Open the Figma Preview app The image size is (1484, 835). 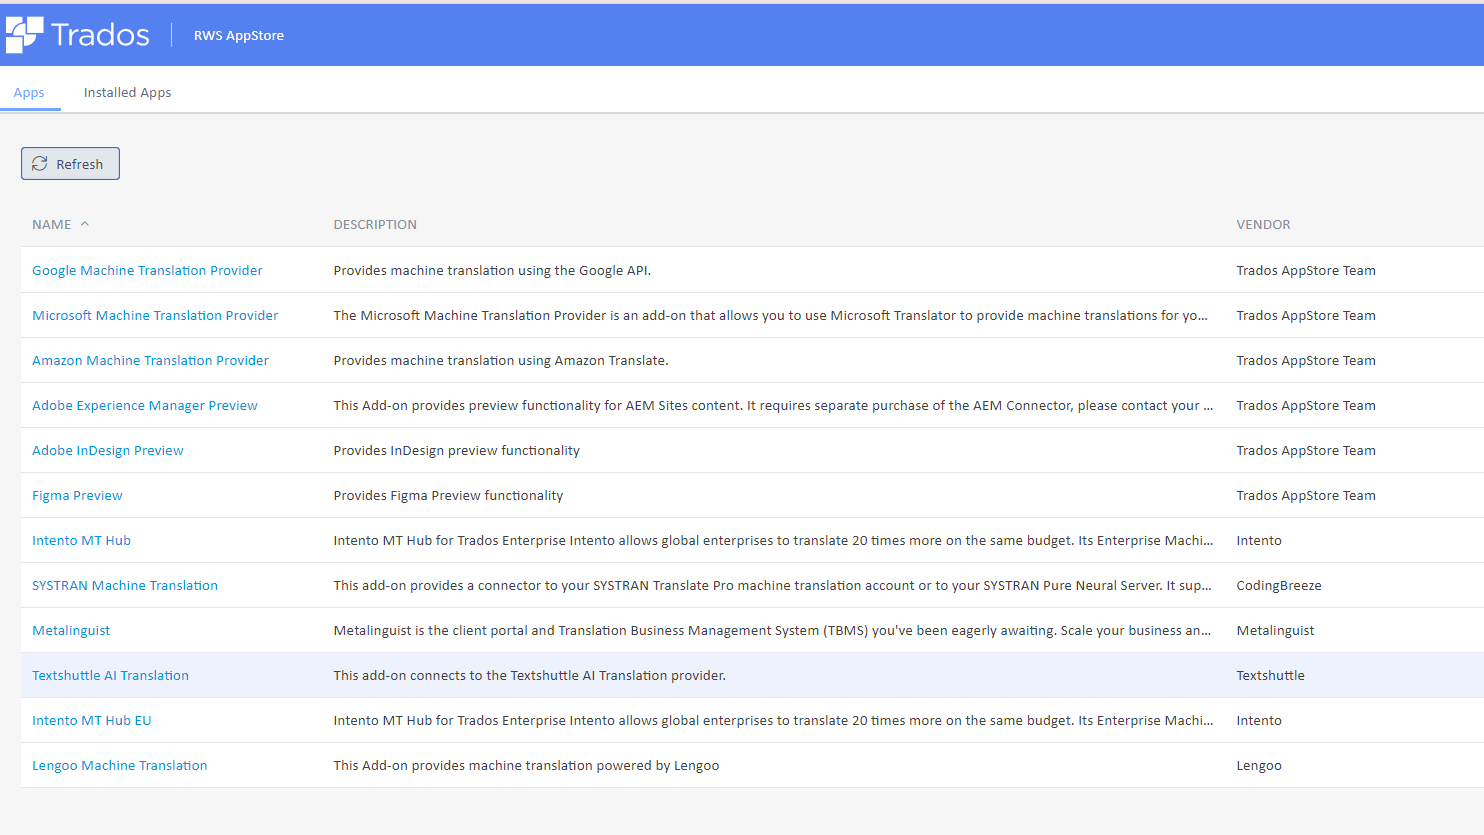[x=77, y=496]
